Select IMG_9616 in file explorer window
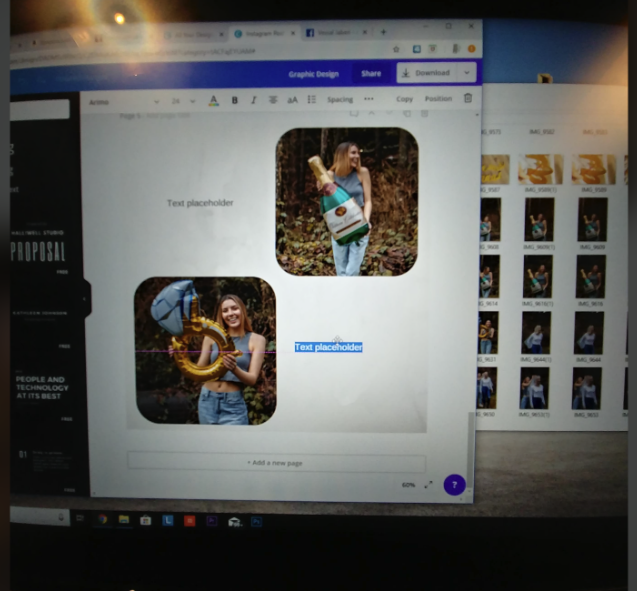 pyautogui.click(x=591, y=280)
